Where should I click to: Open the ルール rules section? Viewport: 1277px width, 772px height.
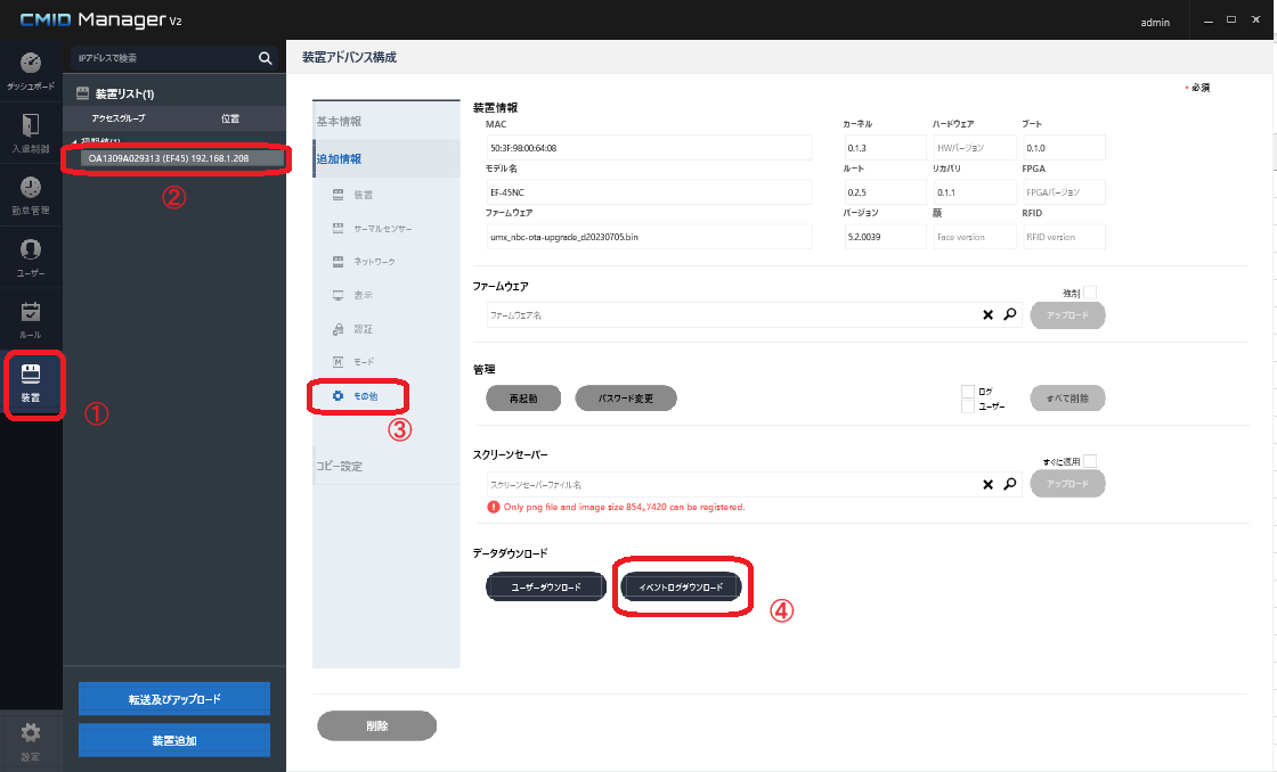(30, 319)
